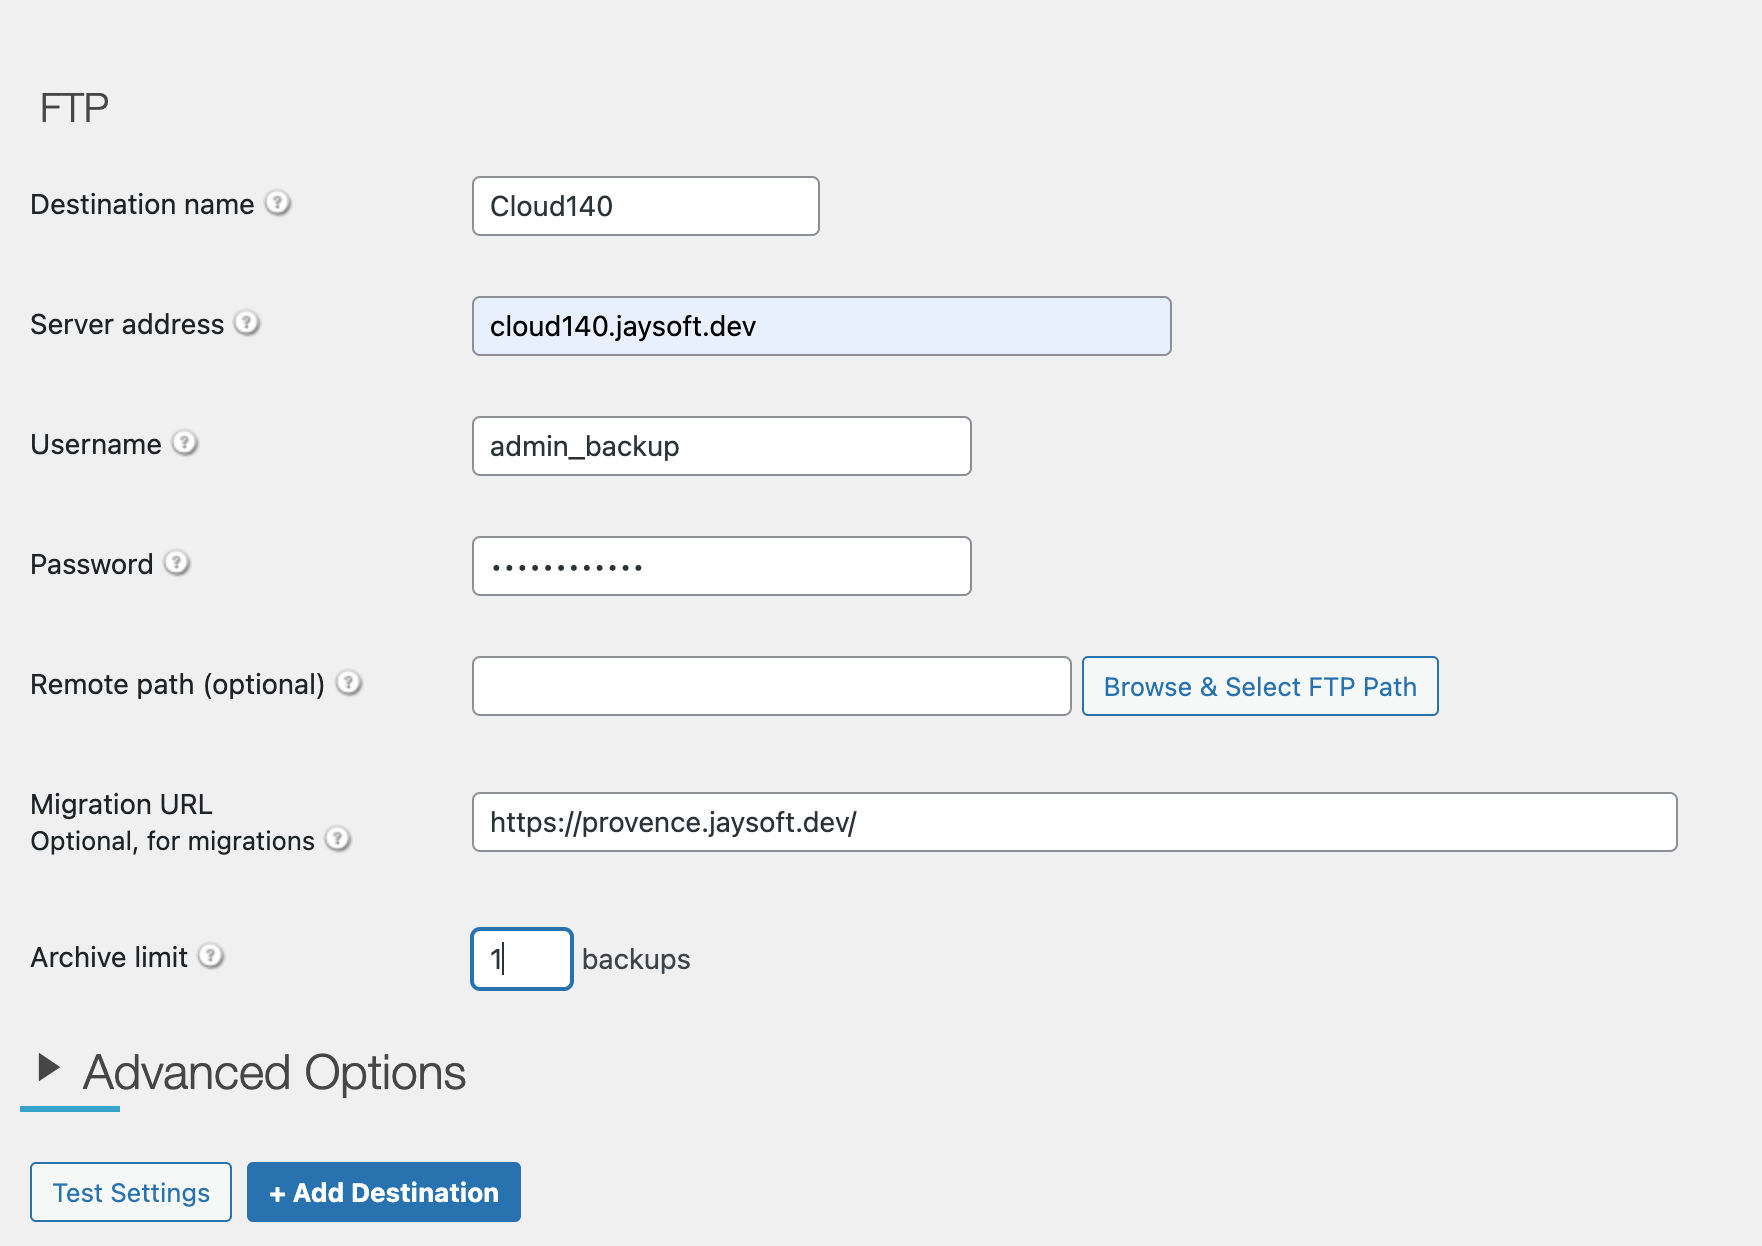Click the Password help question icon
The width and height of the screenshot is (1762, 1246).
tap(177, 563)
